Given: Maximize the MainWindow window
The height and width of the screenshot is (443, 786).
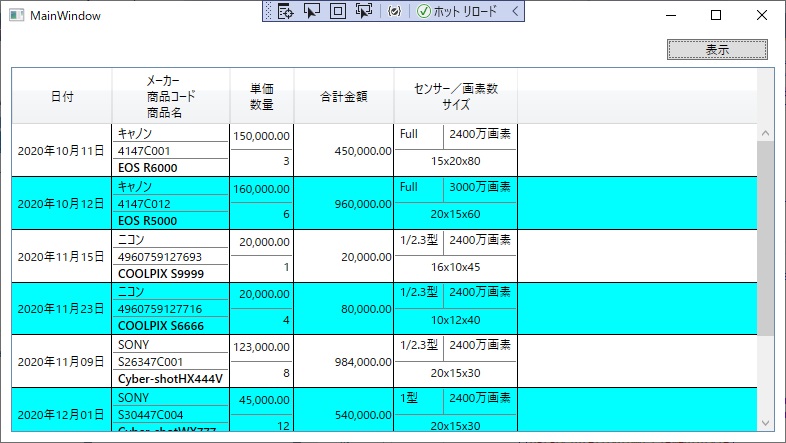Looking at the screenshot, I should coord(716,15).
